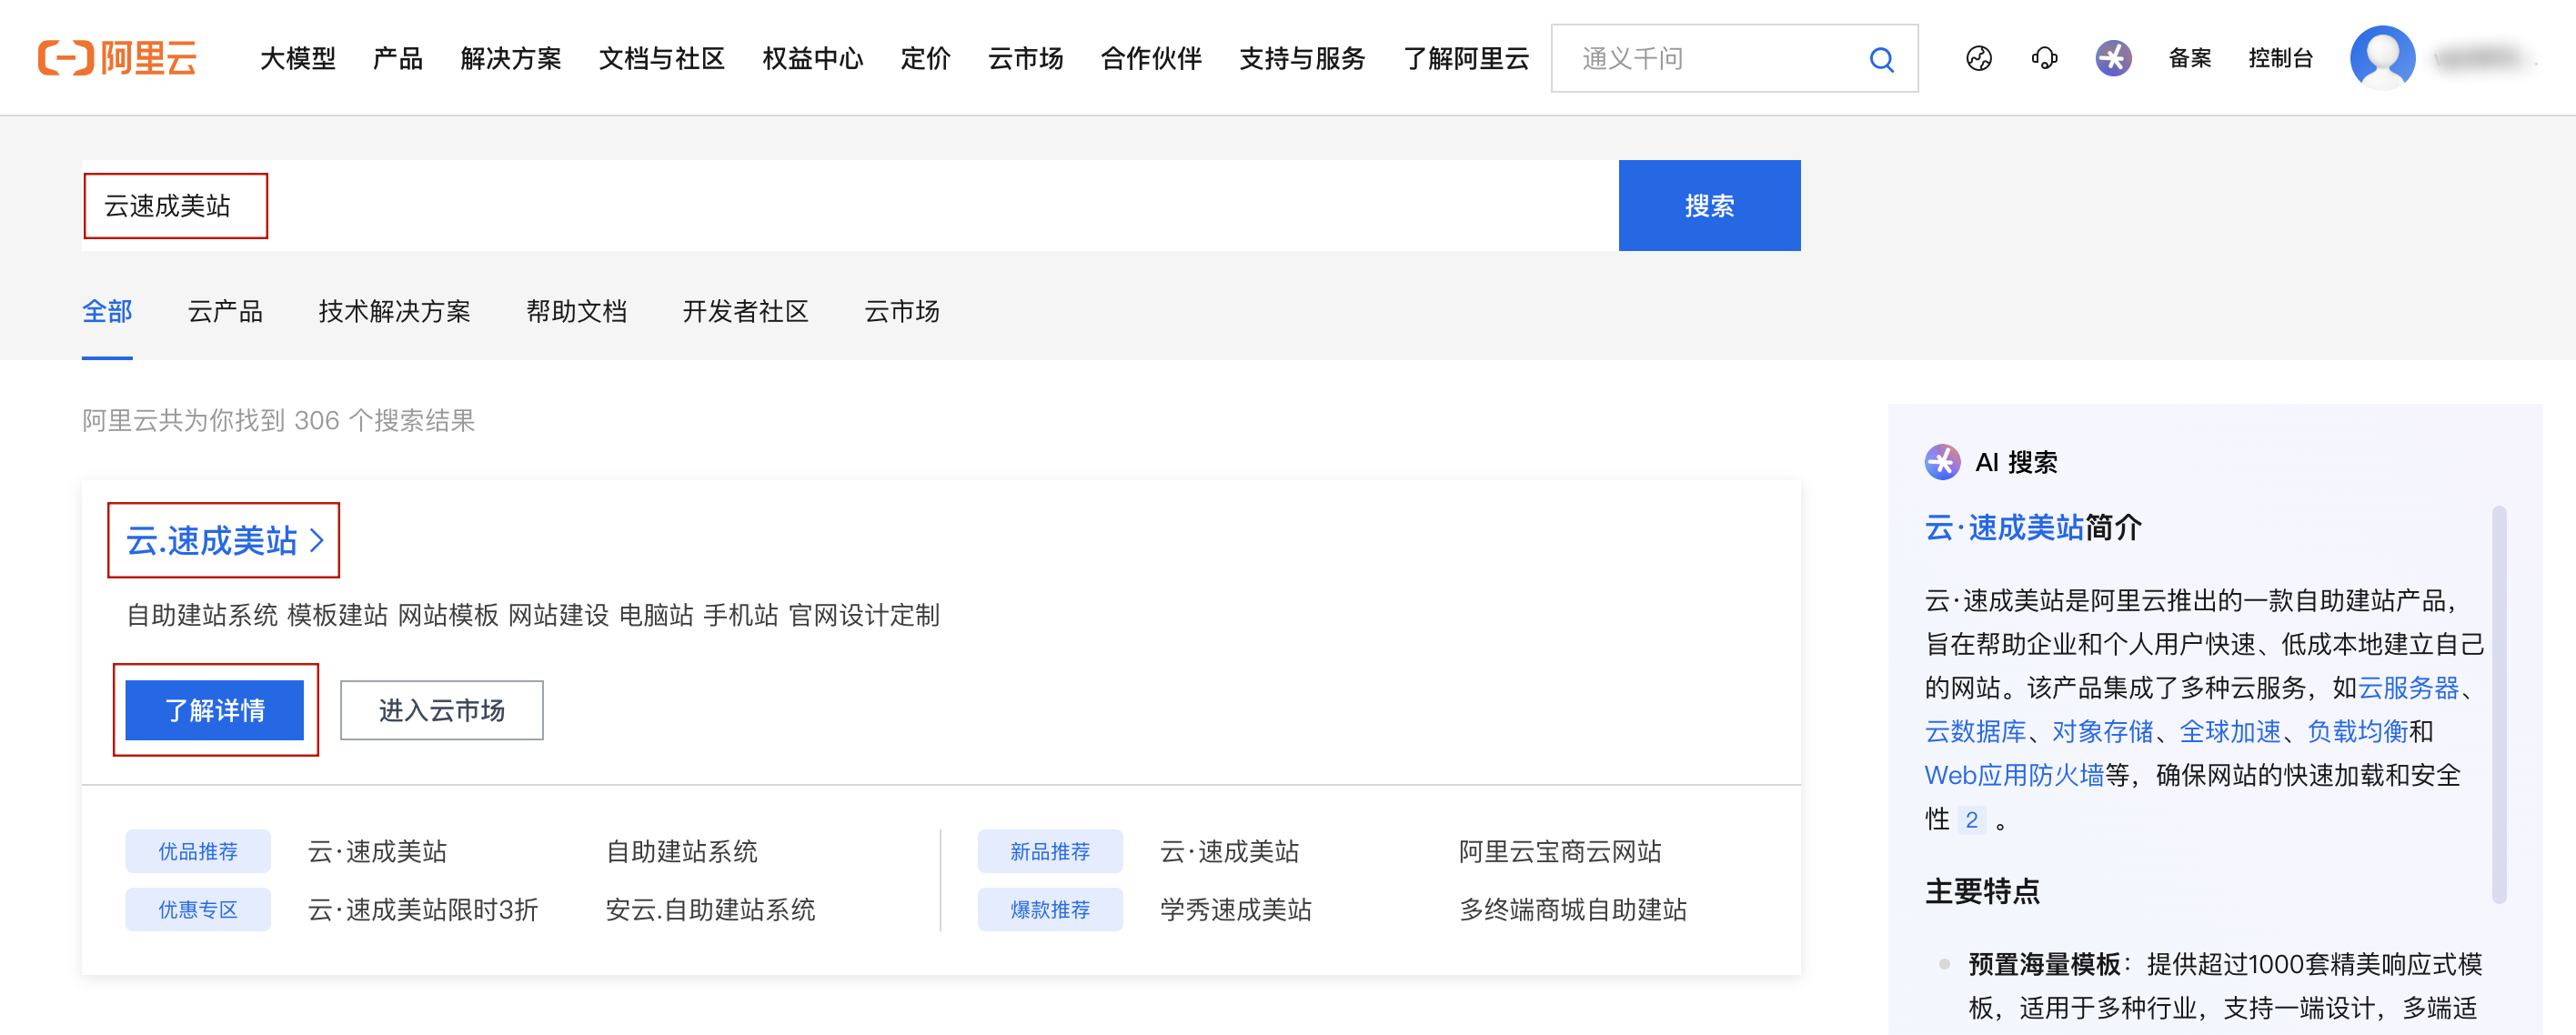
Task: Click the 新品推荐 tag
Action: tap(1050, 852)
